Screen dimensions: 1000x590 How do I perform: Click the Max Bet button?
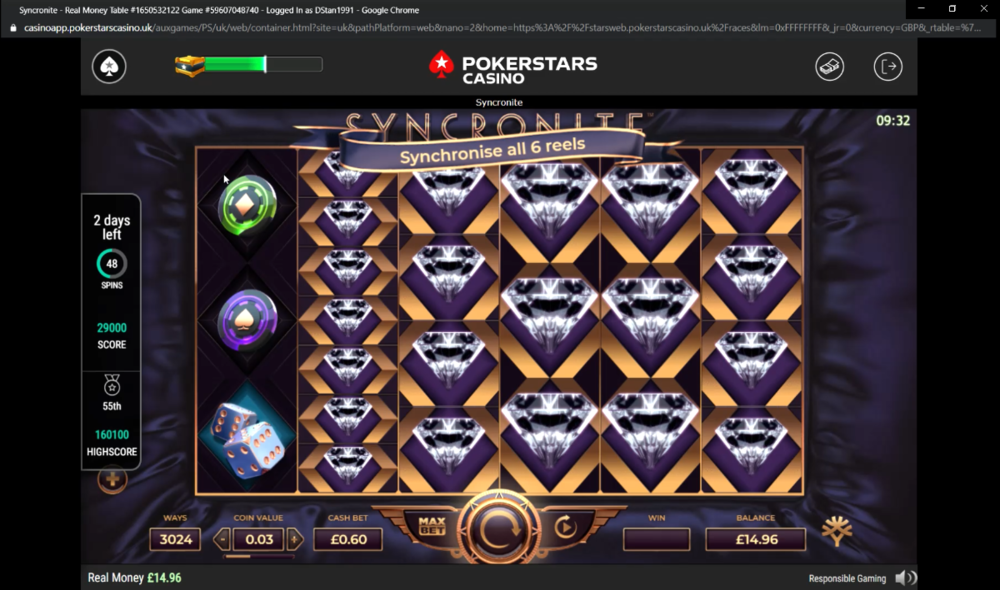[x=432, y=527]
